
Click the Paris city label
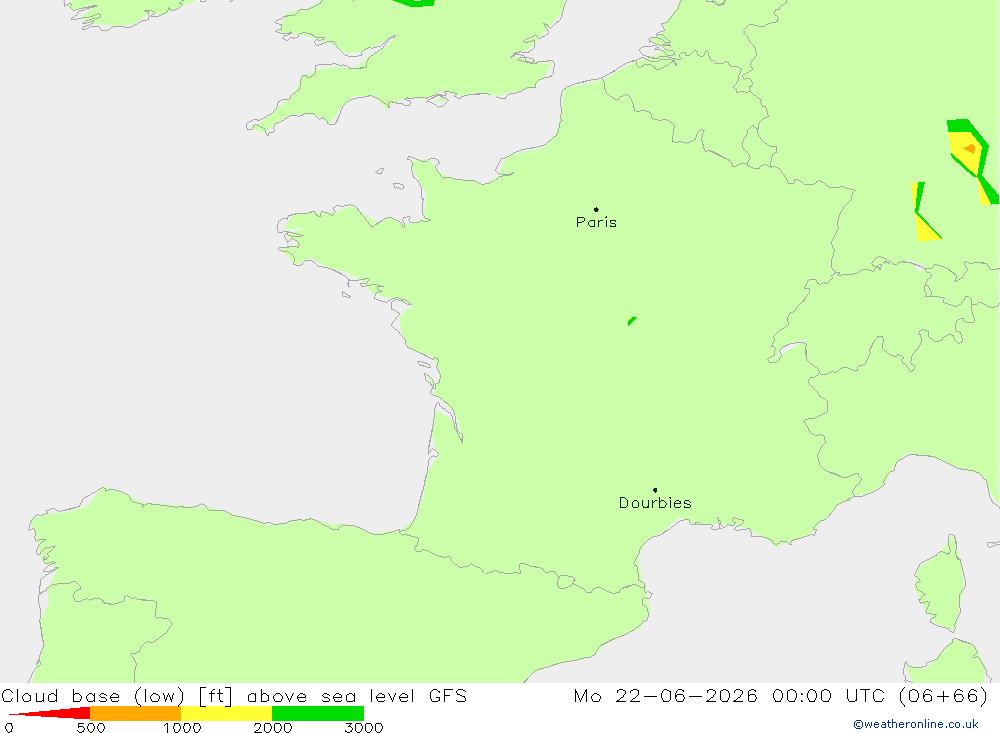596,222
